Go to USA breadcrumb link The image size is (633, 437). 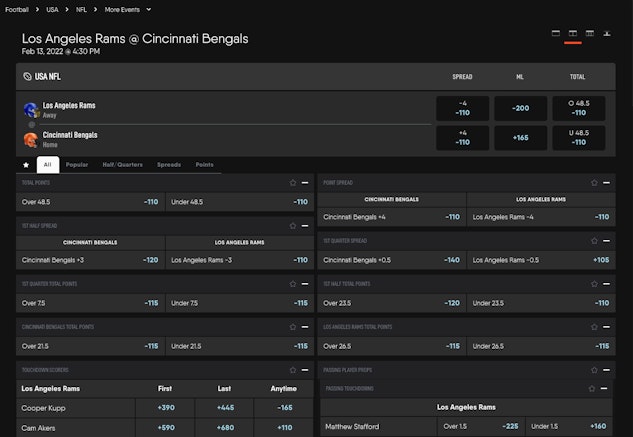point(52,9)
